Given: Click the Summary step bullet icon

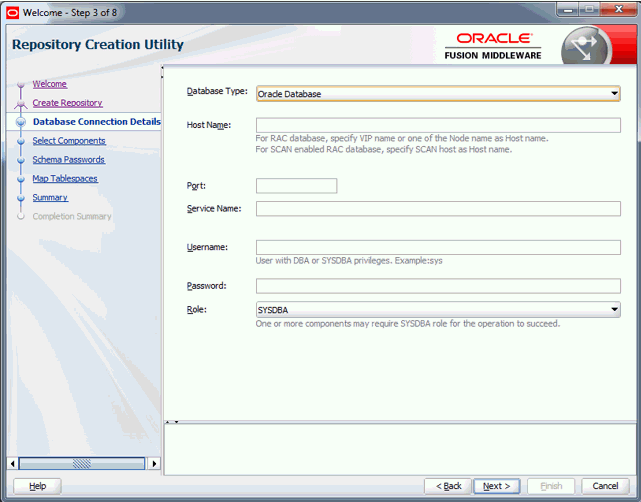Looking at the screenshot, I should pyautogui.click(x=21, y=198).
